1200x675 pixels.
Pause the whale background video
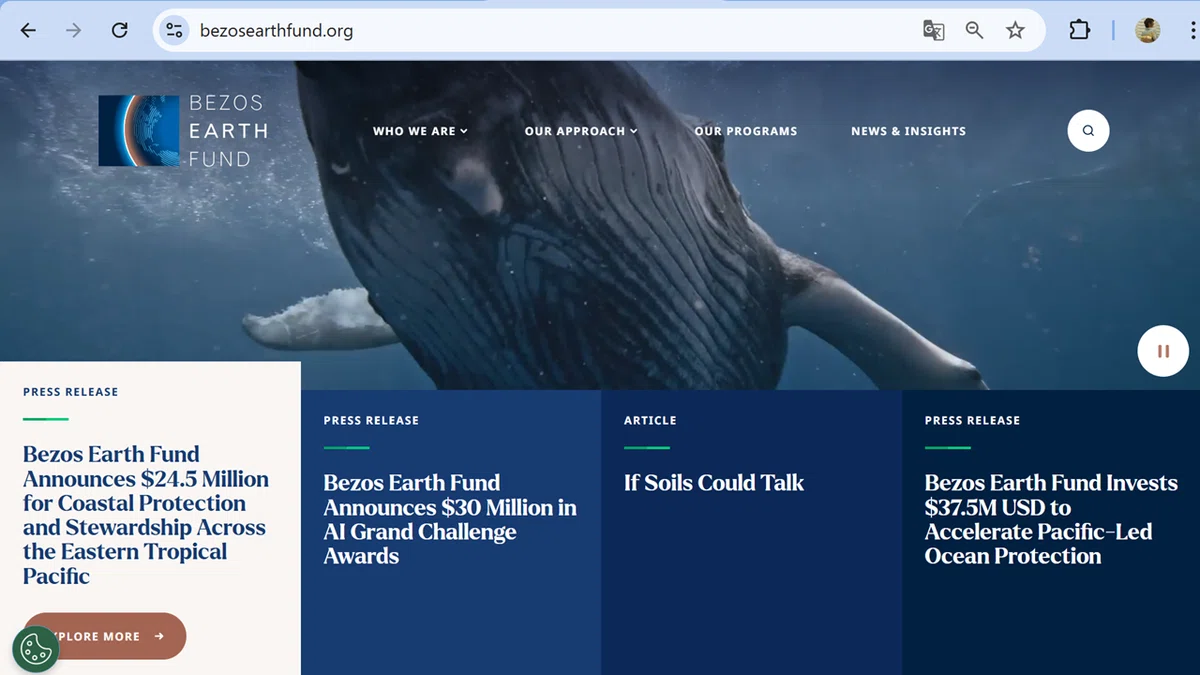[1163, 351]
